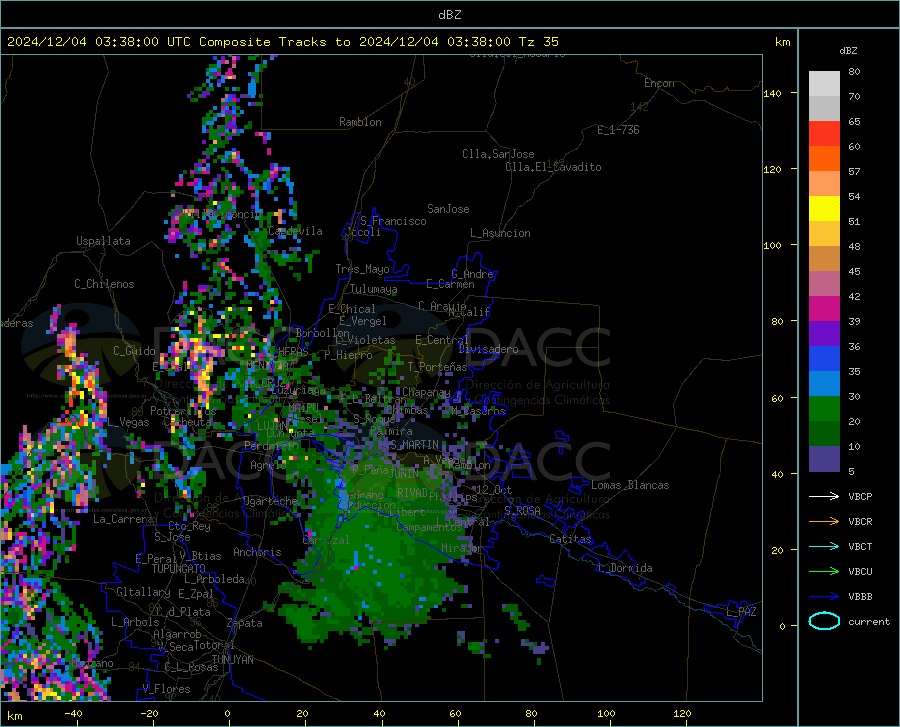
Task: Click the TUNUYAN map label
Action: [232, 659]
